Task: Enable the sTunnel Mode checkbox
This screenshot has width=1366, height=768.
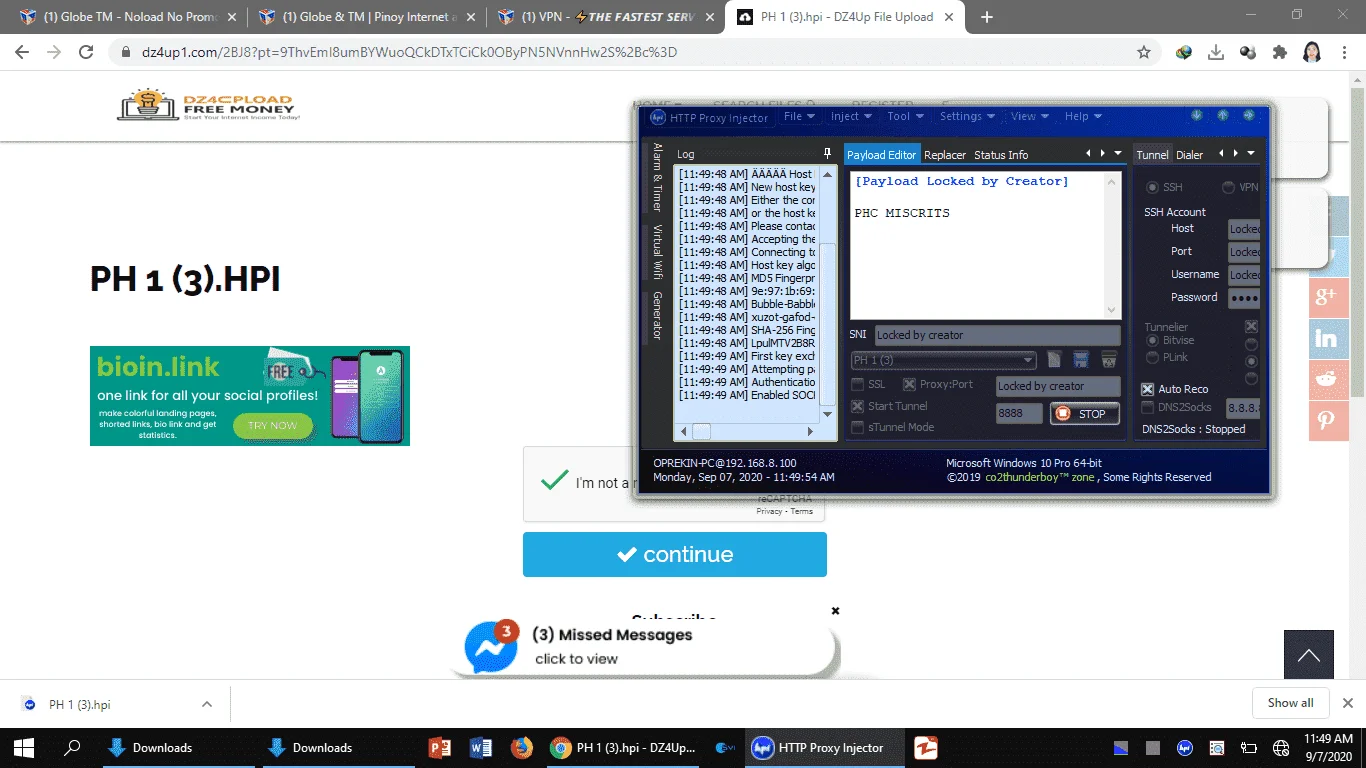Action: tap(857, 427)
